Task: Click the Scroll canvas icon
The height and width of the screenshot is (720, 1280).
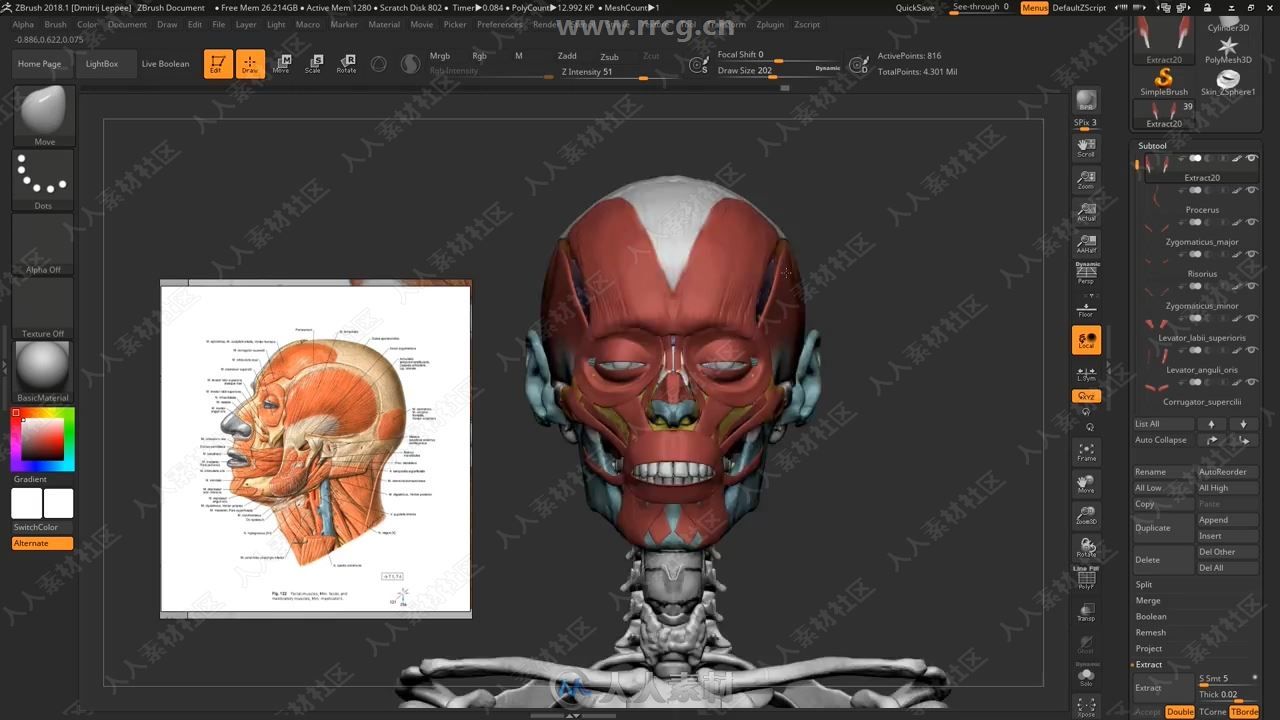Action: [x=1086, y=148]
